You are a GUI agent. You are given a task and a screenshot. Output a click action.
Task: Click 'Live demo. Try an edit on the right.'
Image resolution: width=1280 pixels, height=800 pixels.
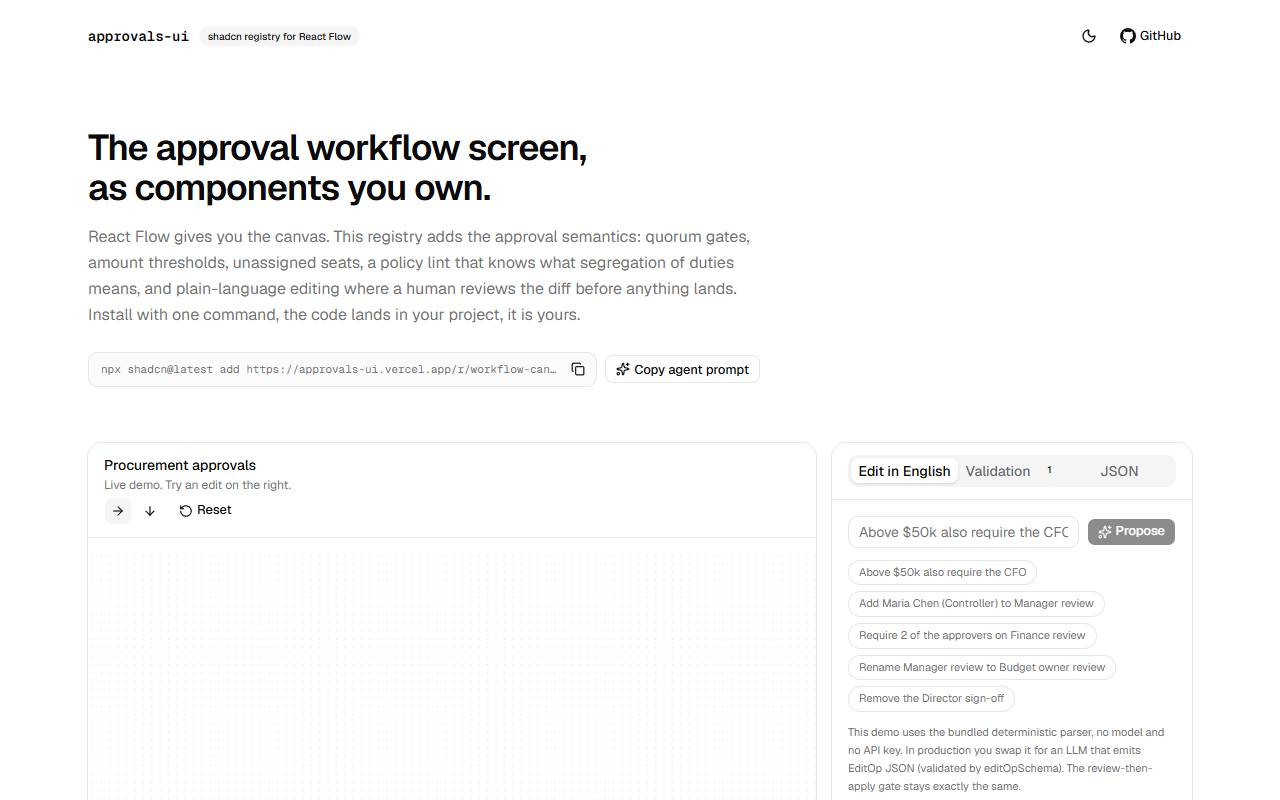point(198,485)
